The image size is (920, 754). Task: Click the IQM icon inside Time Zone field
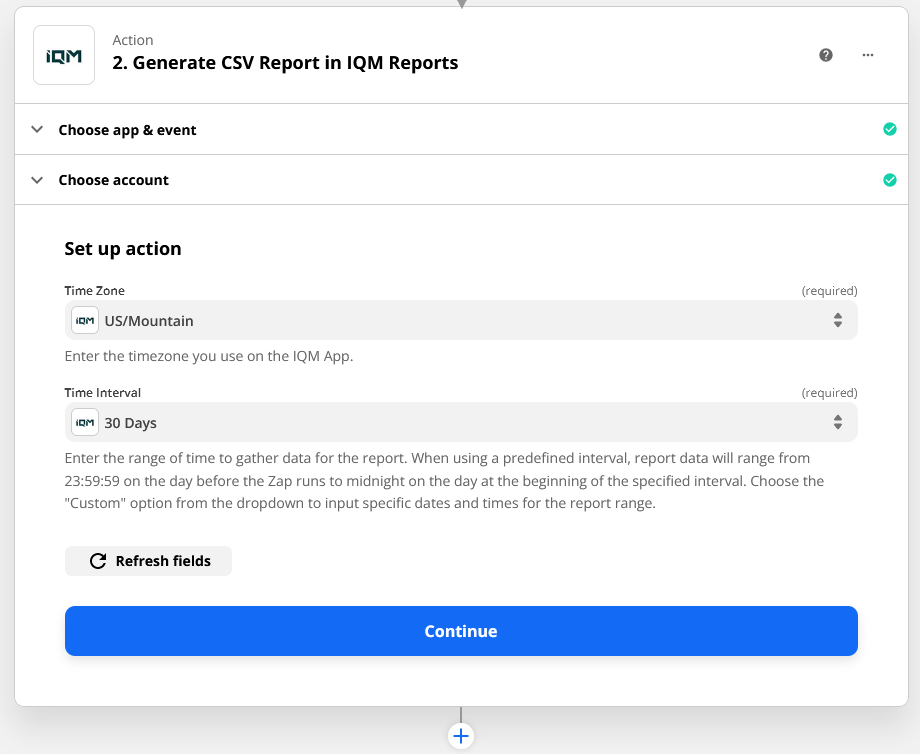pyautogui.click(x=85, y=321)
